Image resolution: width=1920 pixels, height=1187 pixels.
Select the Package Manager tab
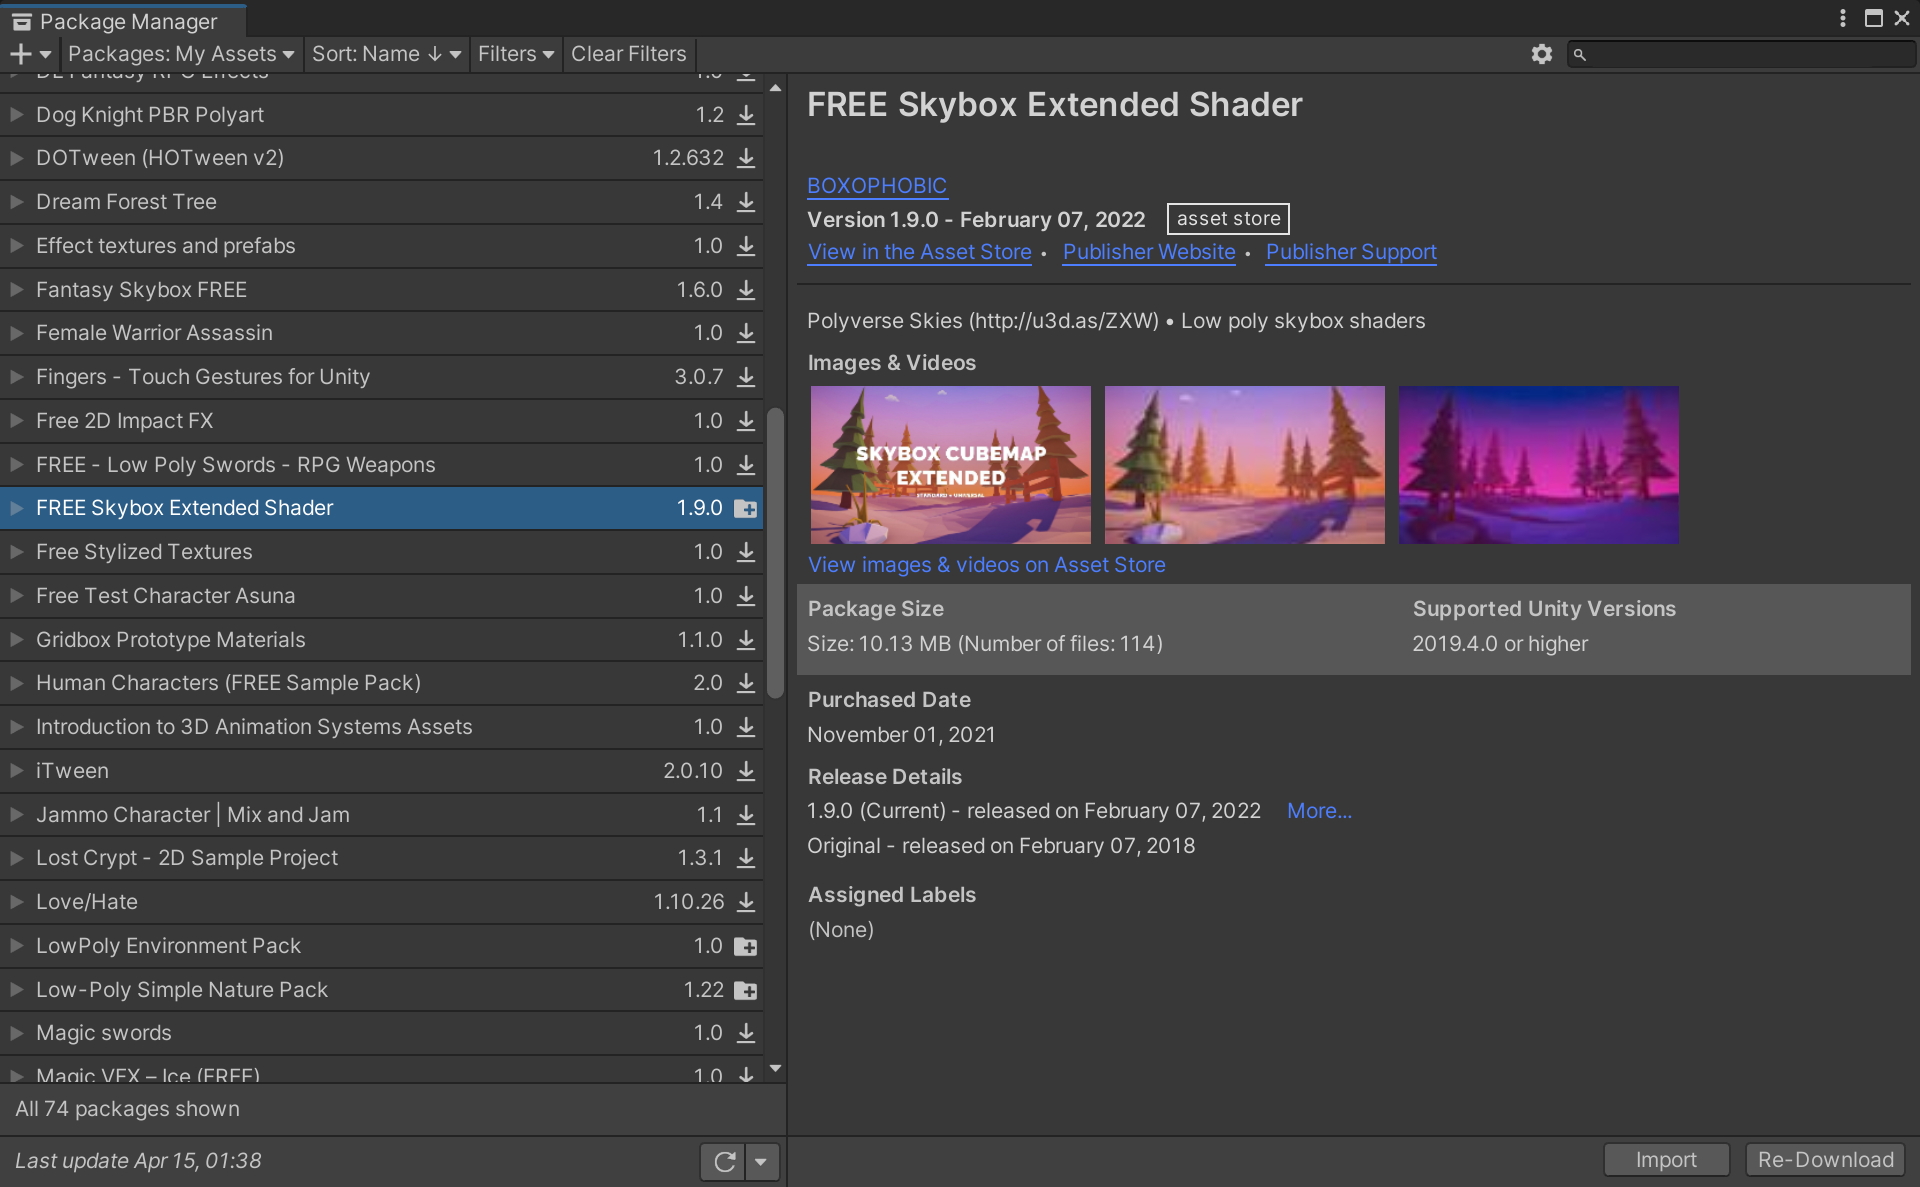pos(123,21)
